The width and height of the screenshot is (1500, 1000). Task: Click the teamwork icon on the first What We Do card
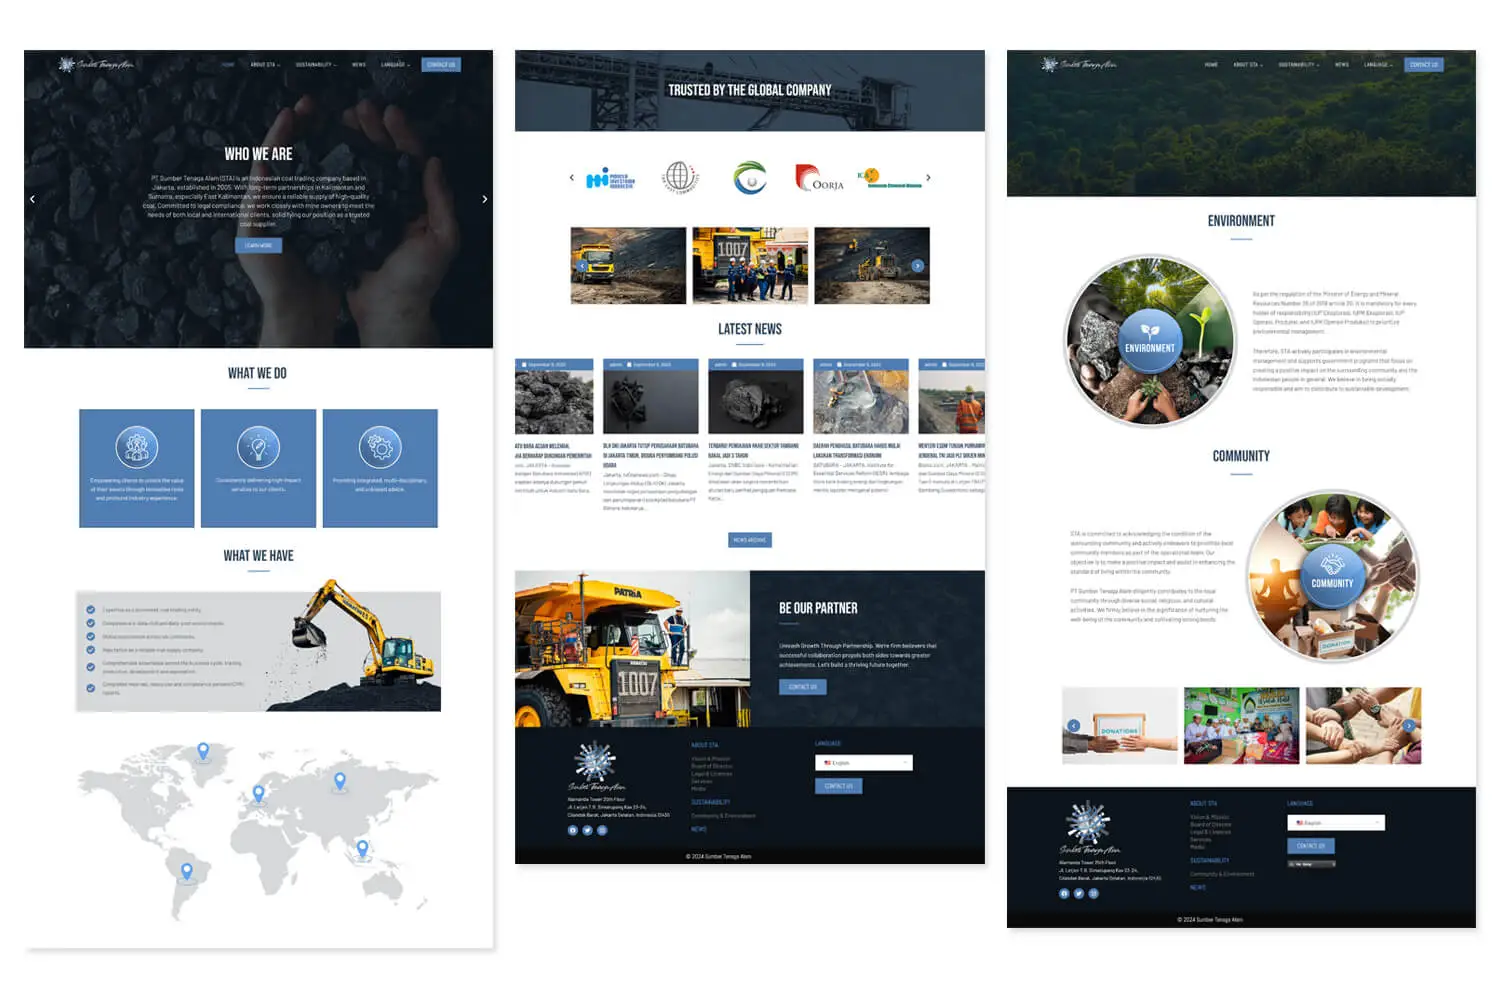pyautogui.click(x=137, y=448)
